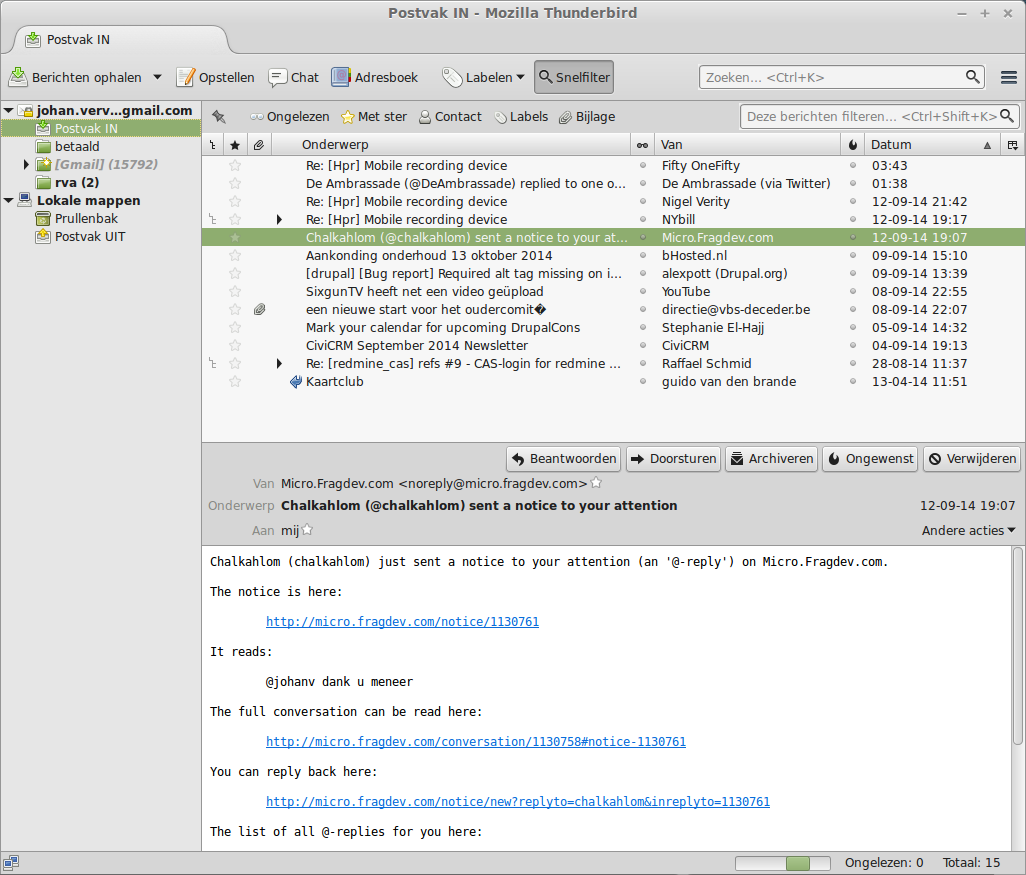Star the recipient 'mij' contact
1026x875 pixels.
tap(307, 530)
